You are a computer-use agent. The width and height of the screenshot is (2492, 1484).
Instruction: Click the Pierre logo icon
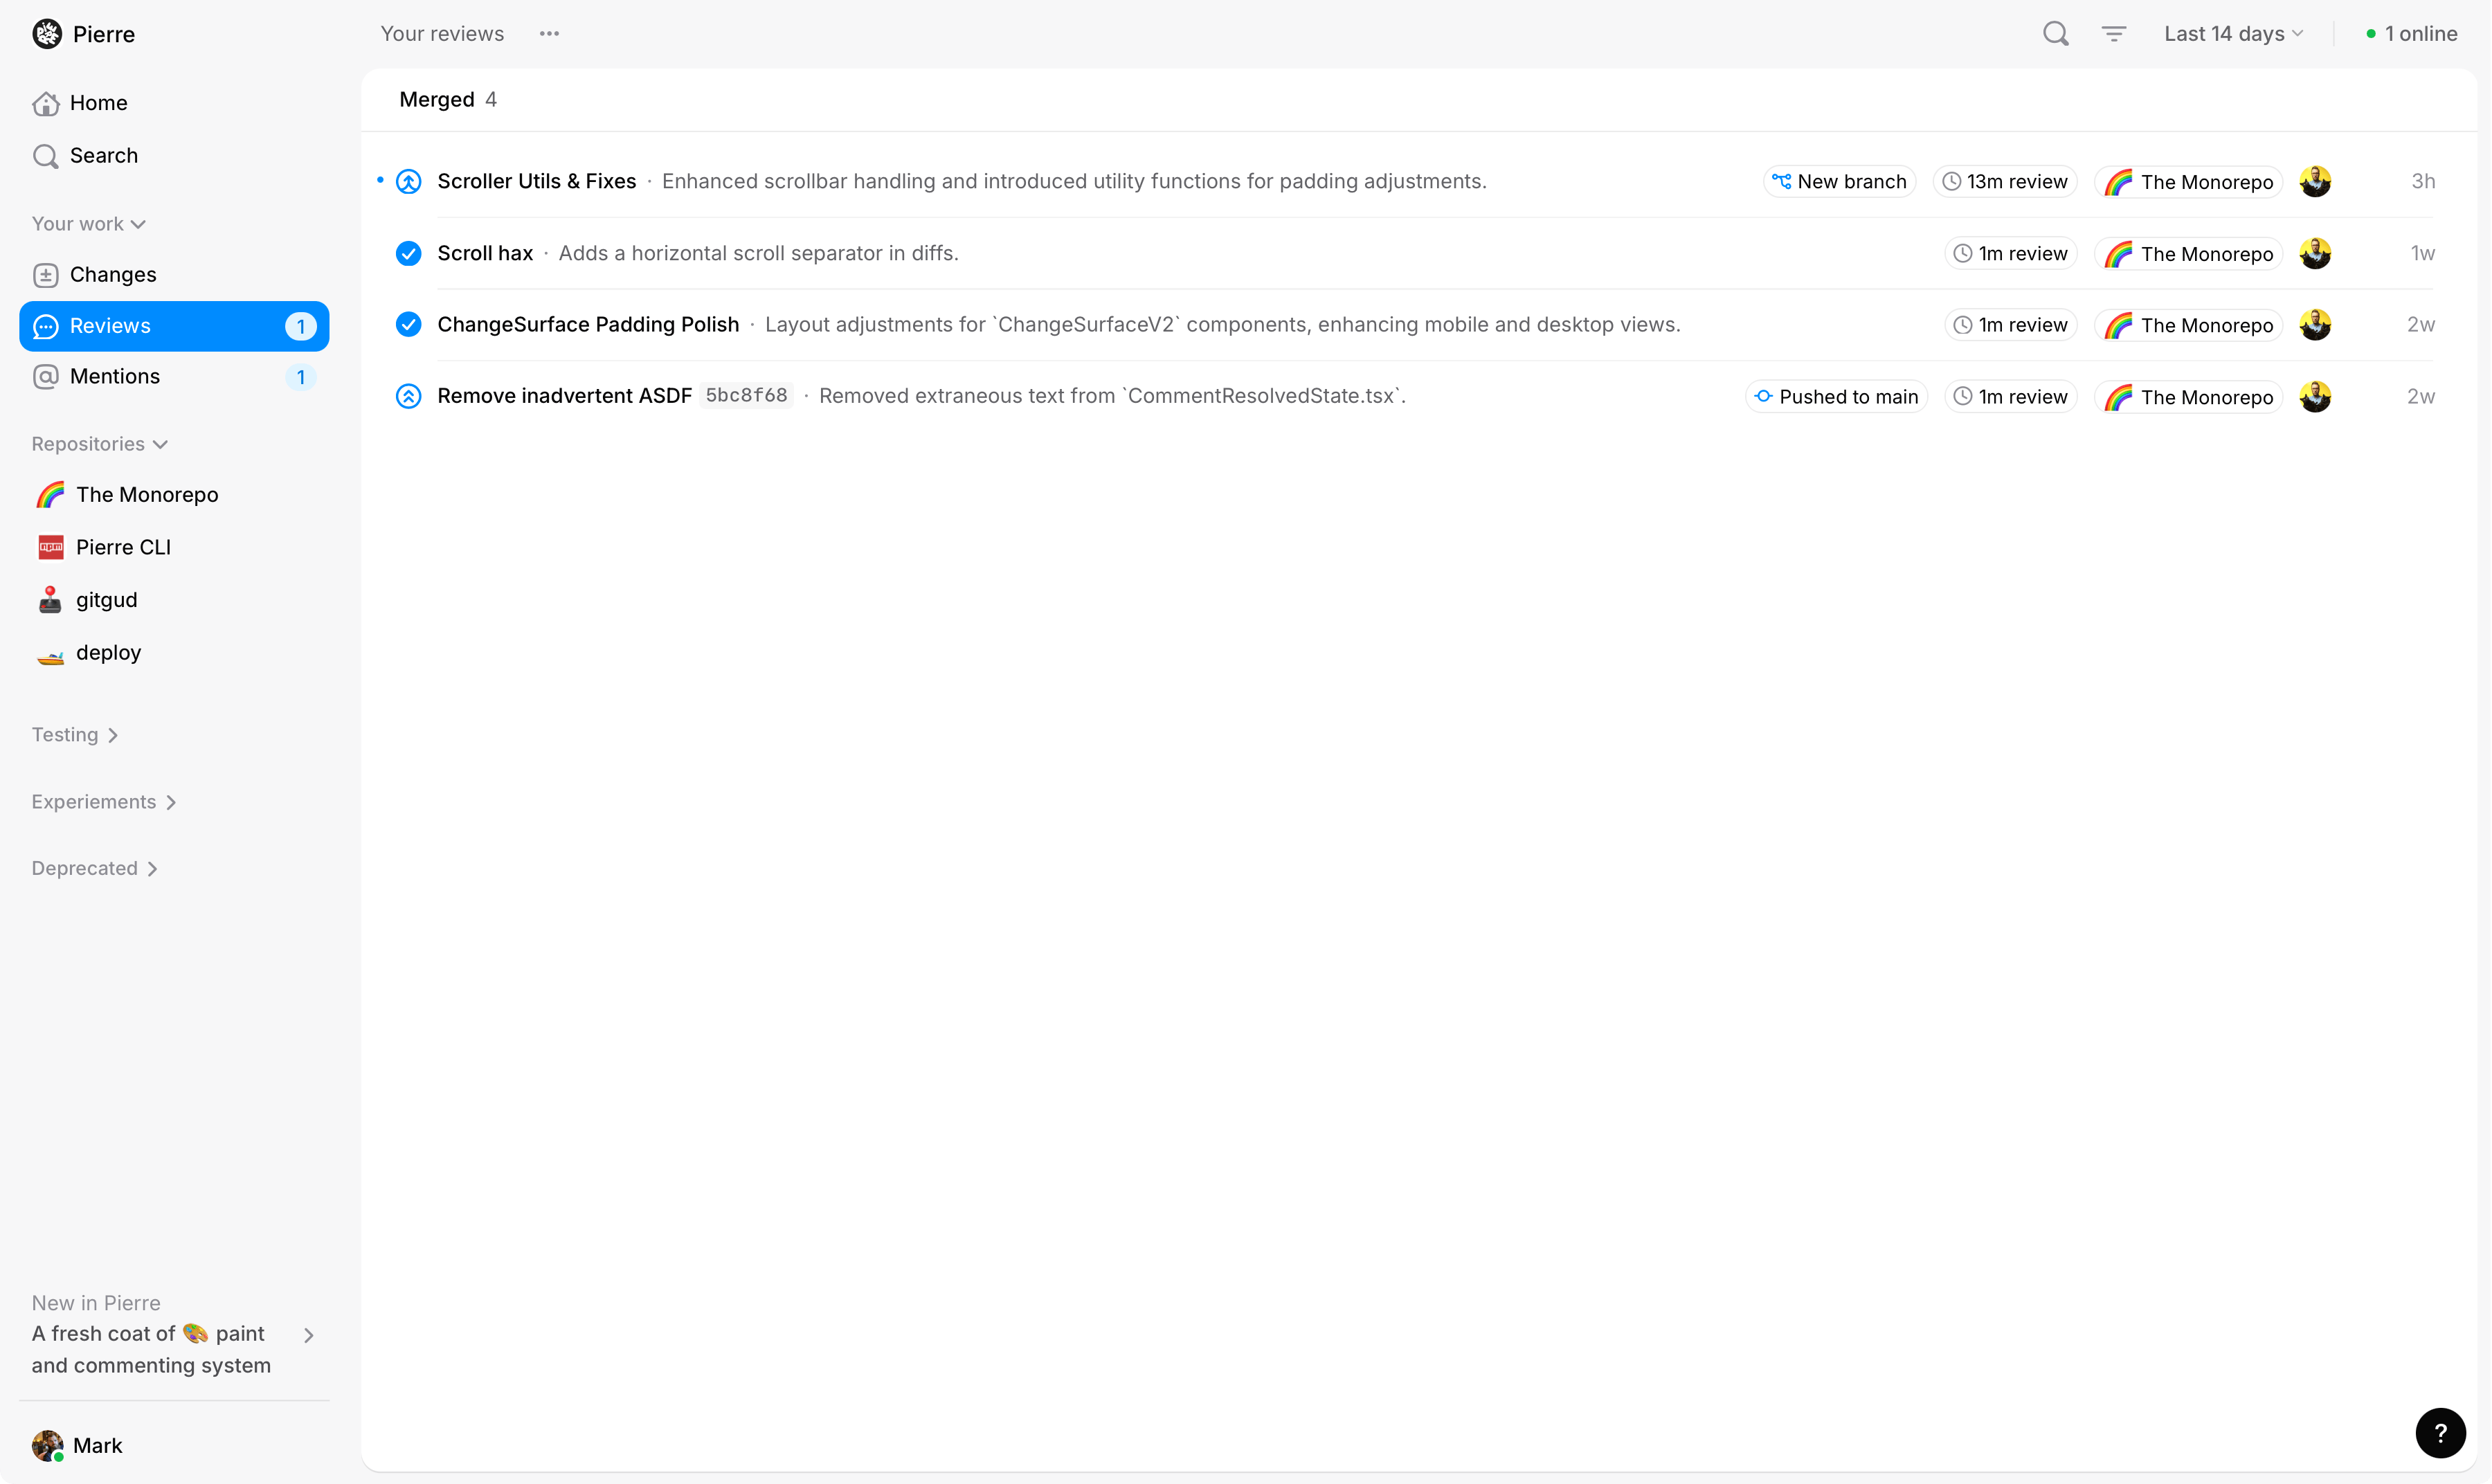pos(47,34)
